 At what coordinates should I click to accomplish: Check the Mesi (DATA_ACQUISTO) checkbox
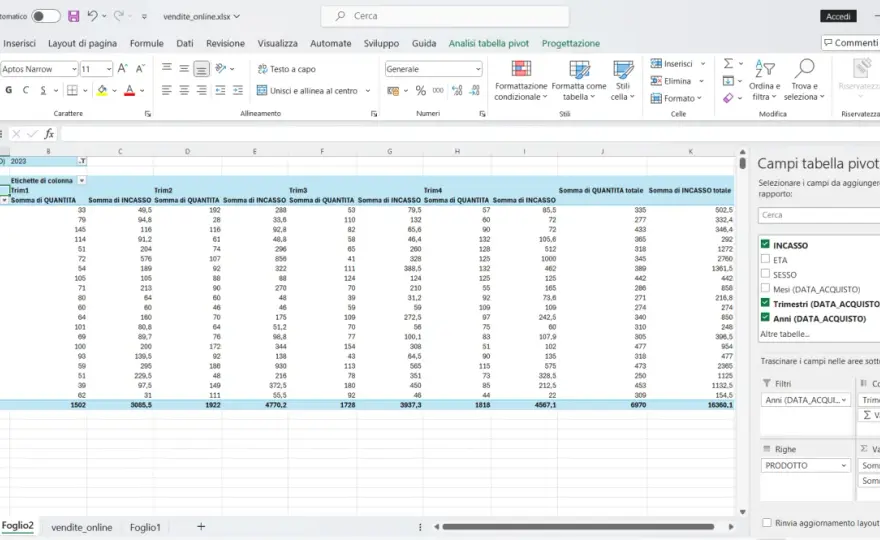(765, 288)
